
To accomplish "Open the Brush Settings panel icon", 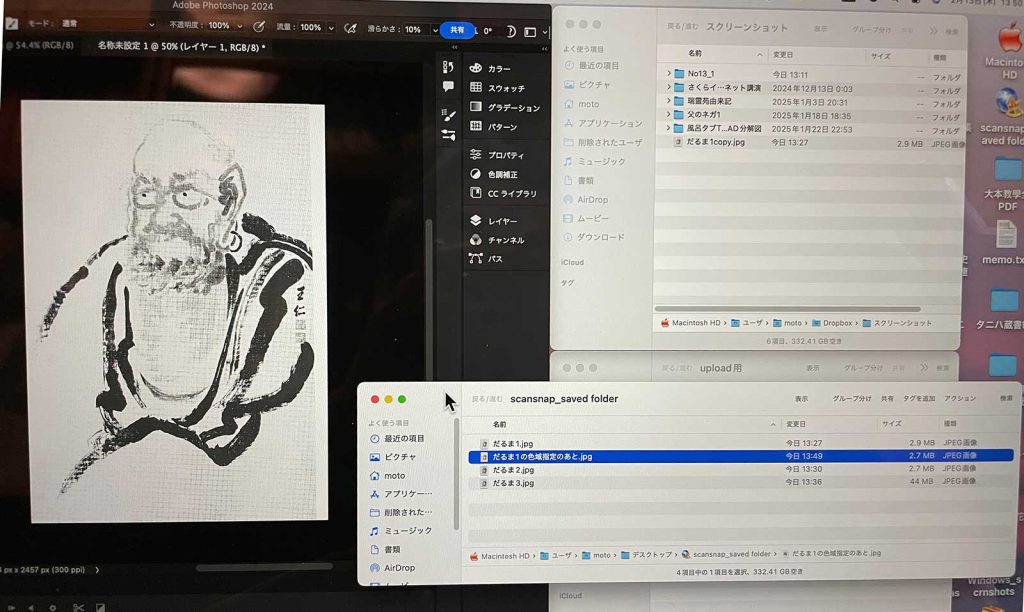I will (448, 115).
